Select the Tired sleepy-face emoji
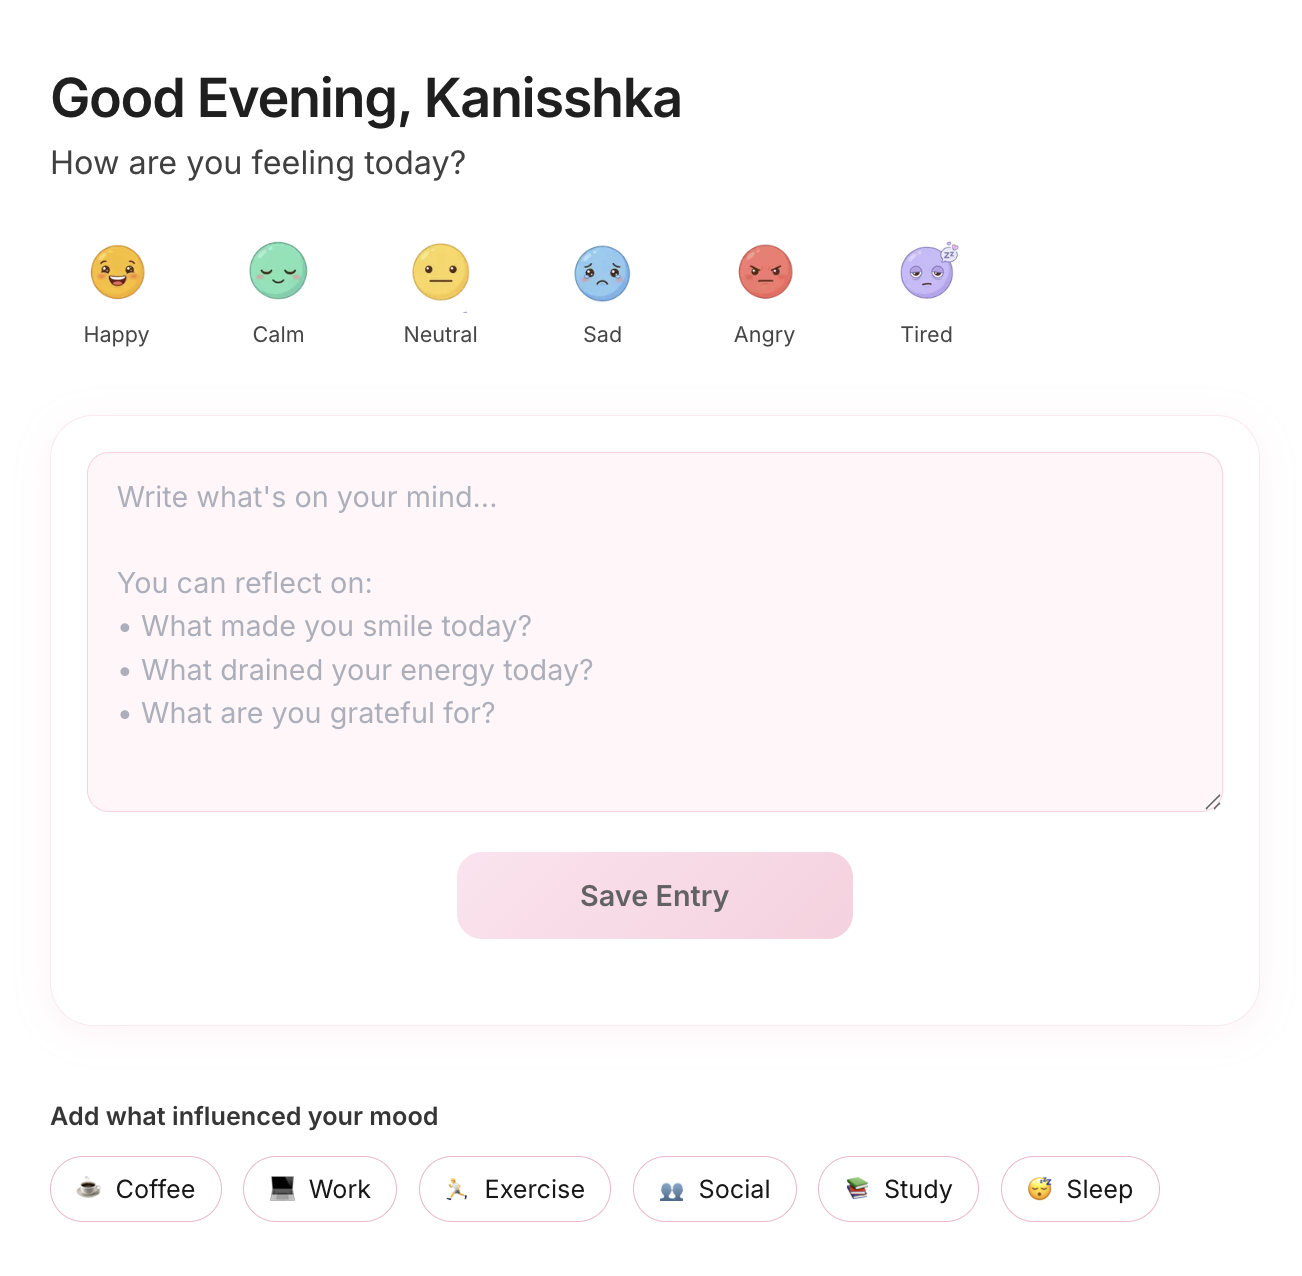 coord(926,271)
